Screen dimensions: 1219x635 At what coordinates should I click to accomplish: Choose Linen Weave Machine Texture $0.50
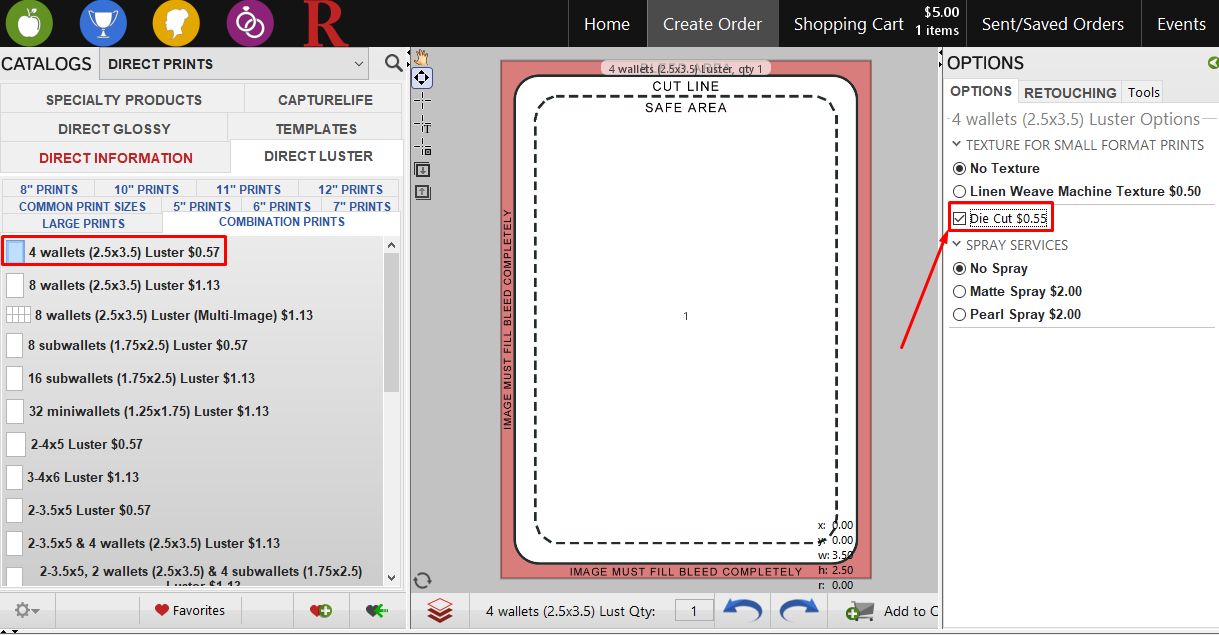click(960, 191)
